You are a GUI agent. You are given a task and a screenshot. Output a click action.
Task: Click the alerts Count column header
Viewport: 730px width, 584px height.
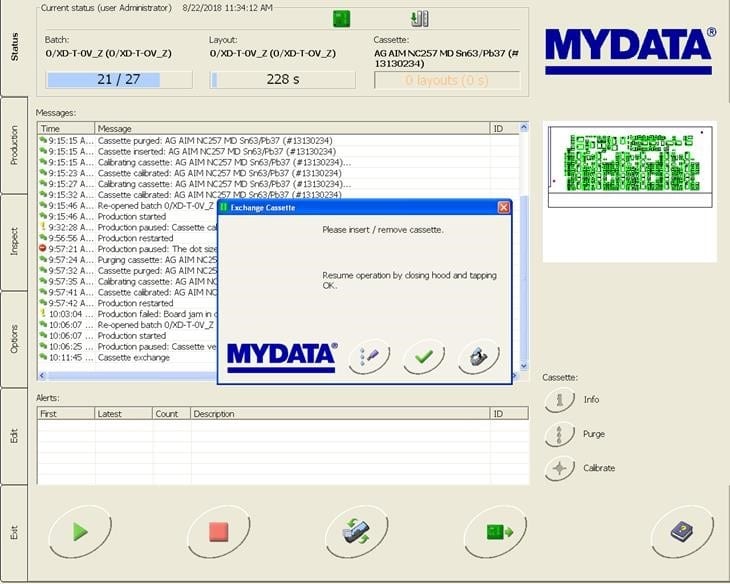pos(171,414)
